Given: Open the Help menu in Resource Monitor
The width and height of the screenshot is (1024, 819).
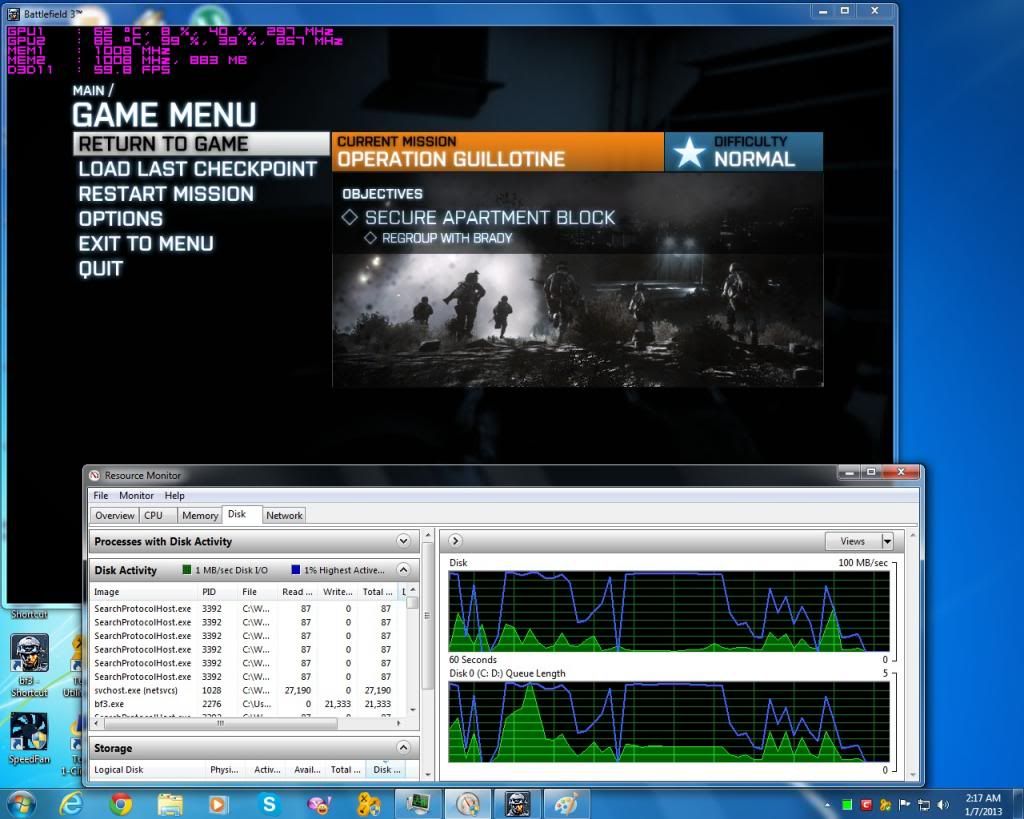Looking at the screenshot, I should pyautogui.click(x=174, y=496).
